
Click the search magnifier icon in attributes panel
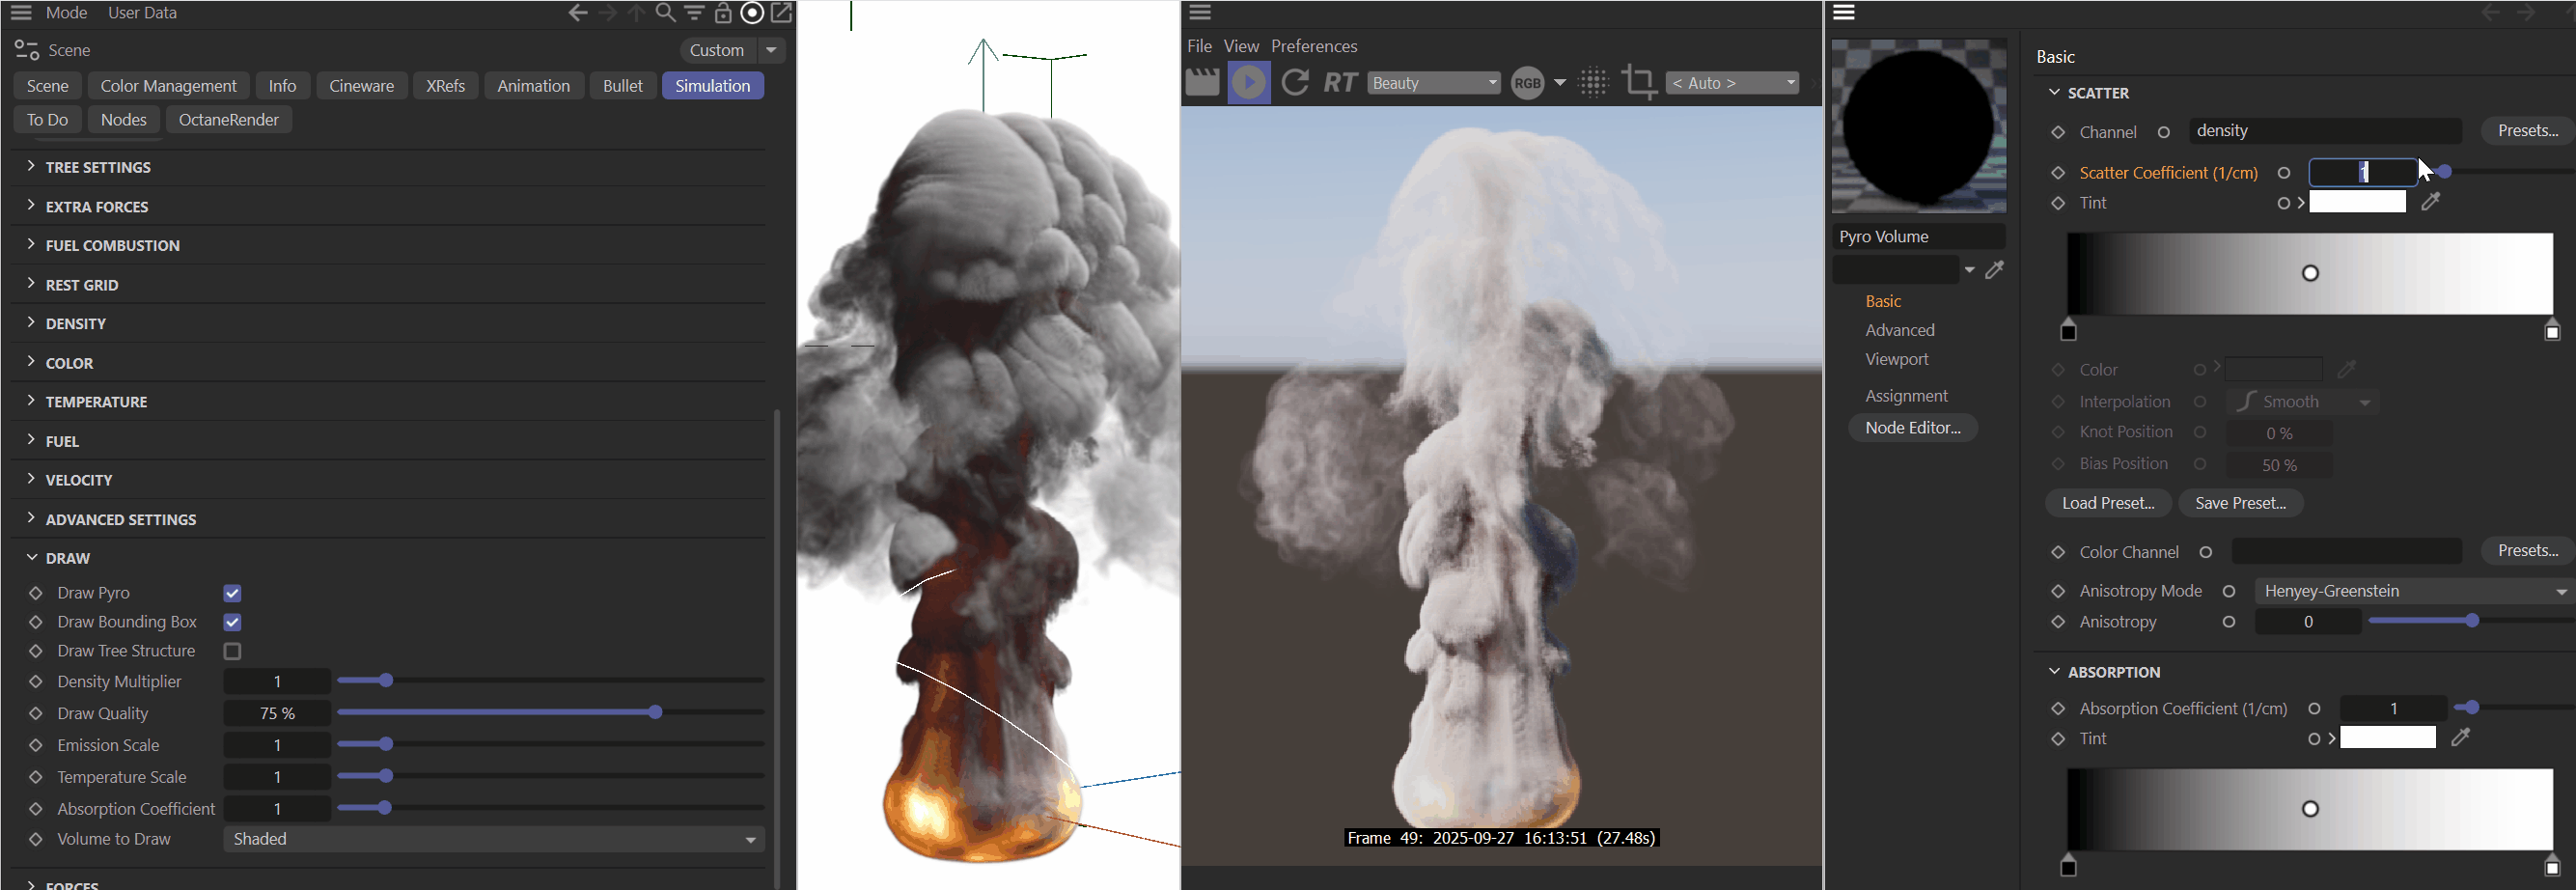665,13
